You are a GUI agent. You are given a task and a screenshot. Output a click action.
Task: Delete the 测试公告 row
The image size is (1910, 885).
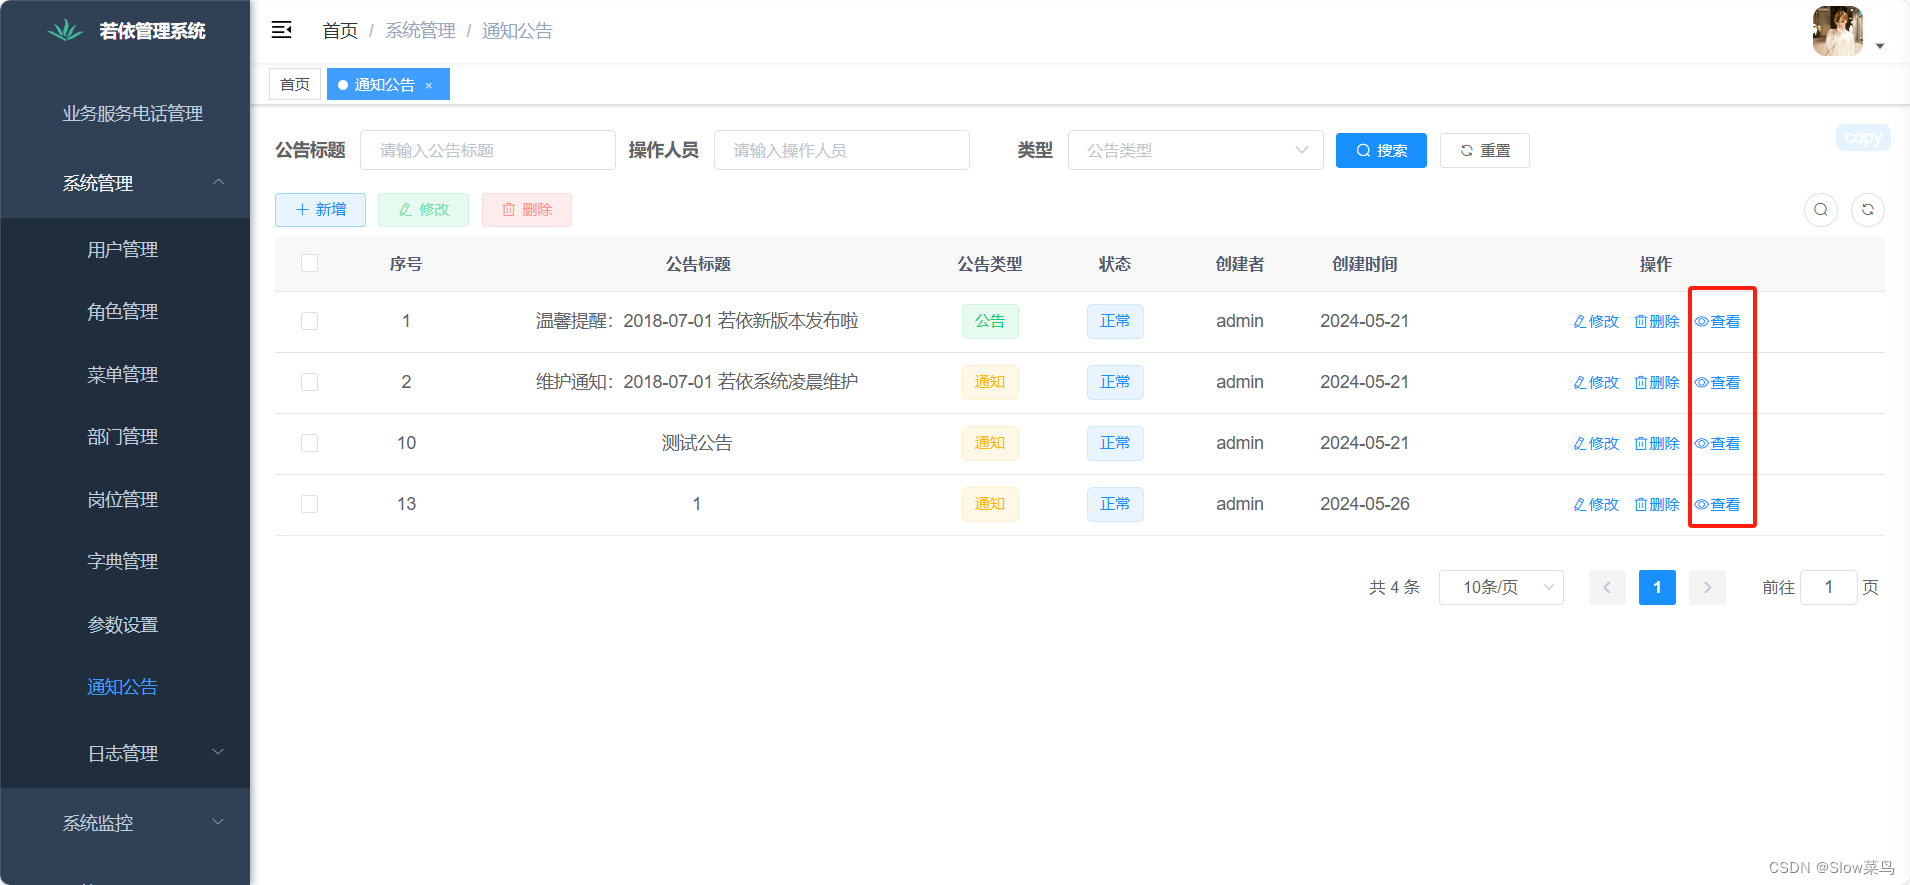click(1657, 444)
